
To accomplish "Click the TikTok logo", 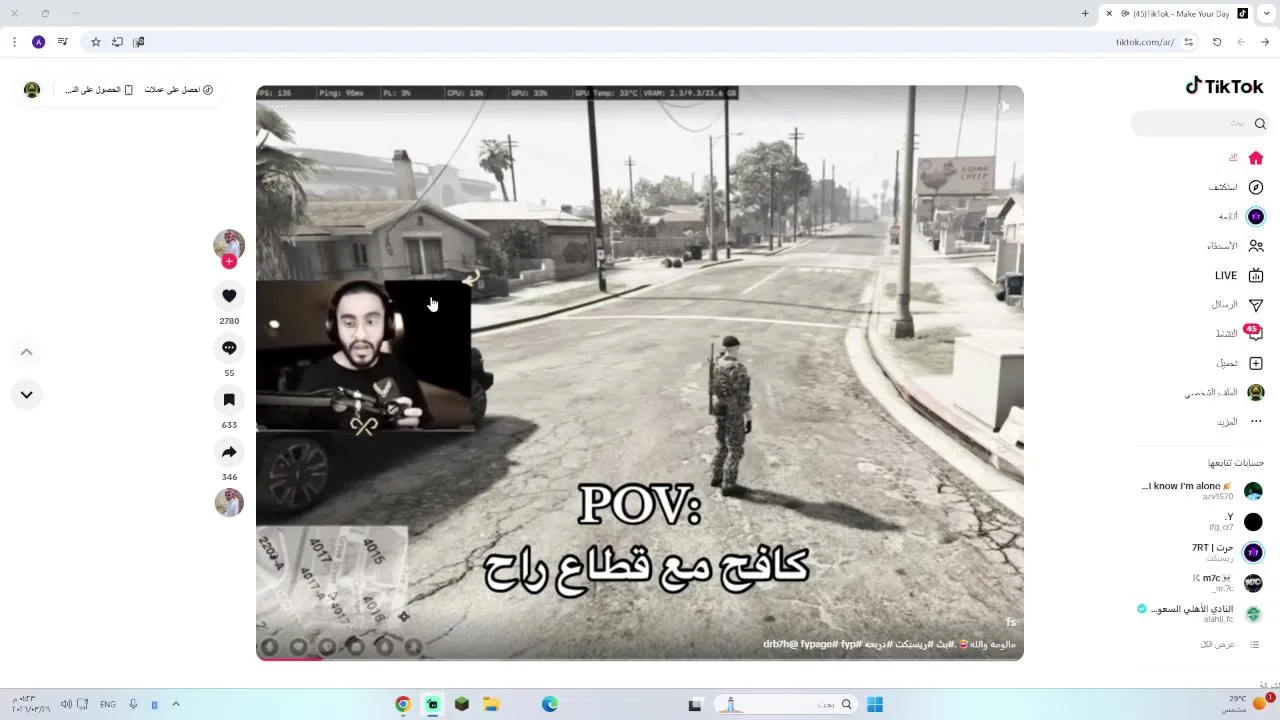I will (x=1224, y=87).
